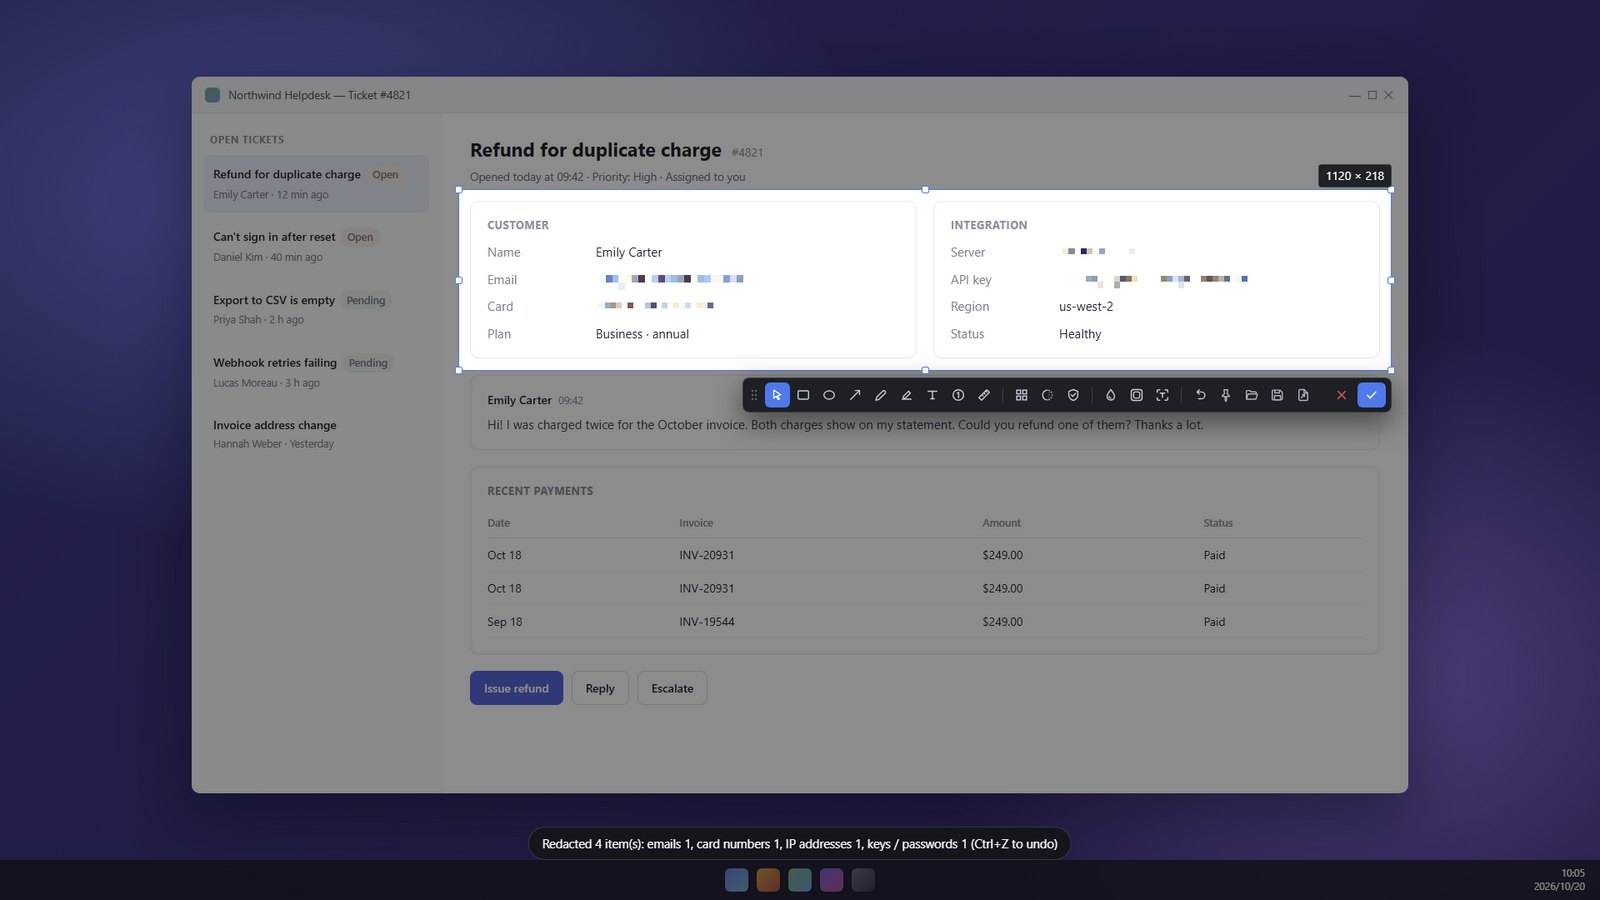
Task: Select the arrow drawing tool
Action: click(855, 395)
